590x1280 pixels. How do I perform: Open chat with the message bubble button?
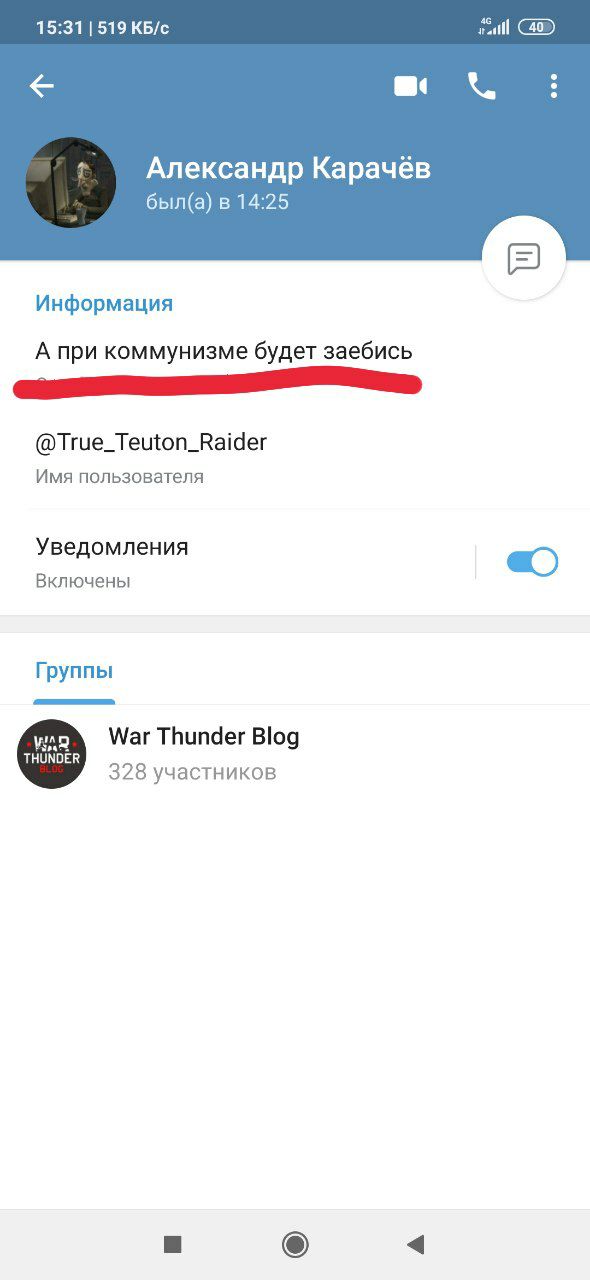(x=524, y=258)
